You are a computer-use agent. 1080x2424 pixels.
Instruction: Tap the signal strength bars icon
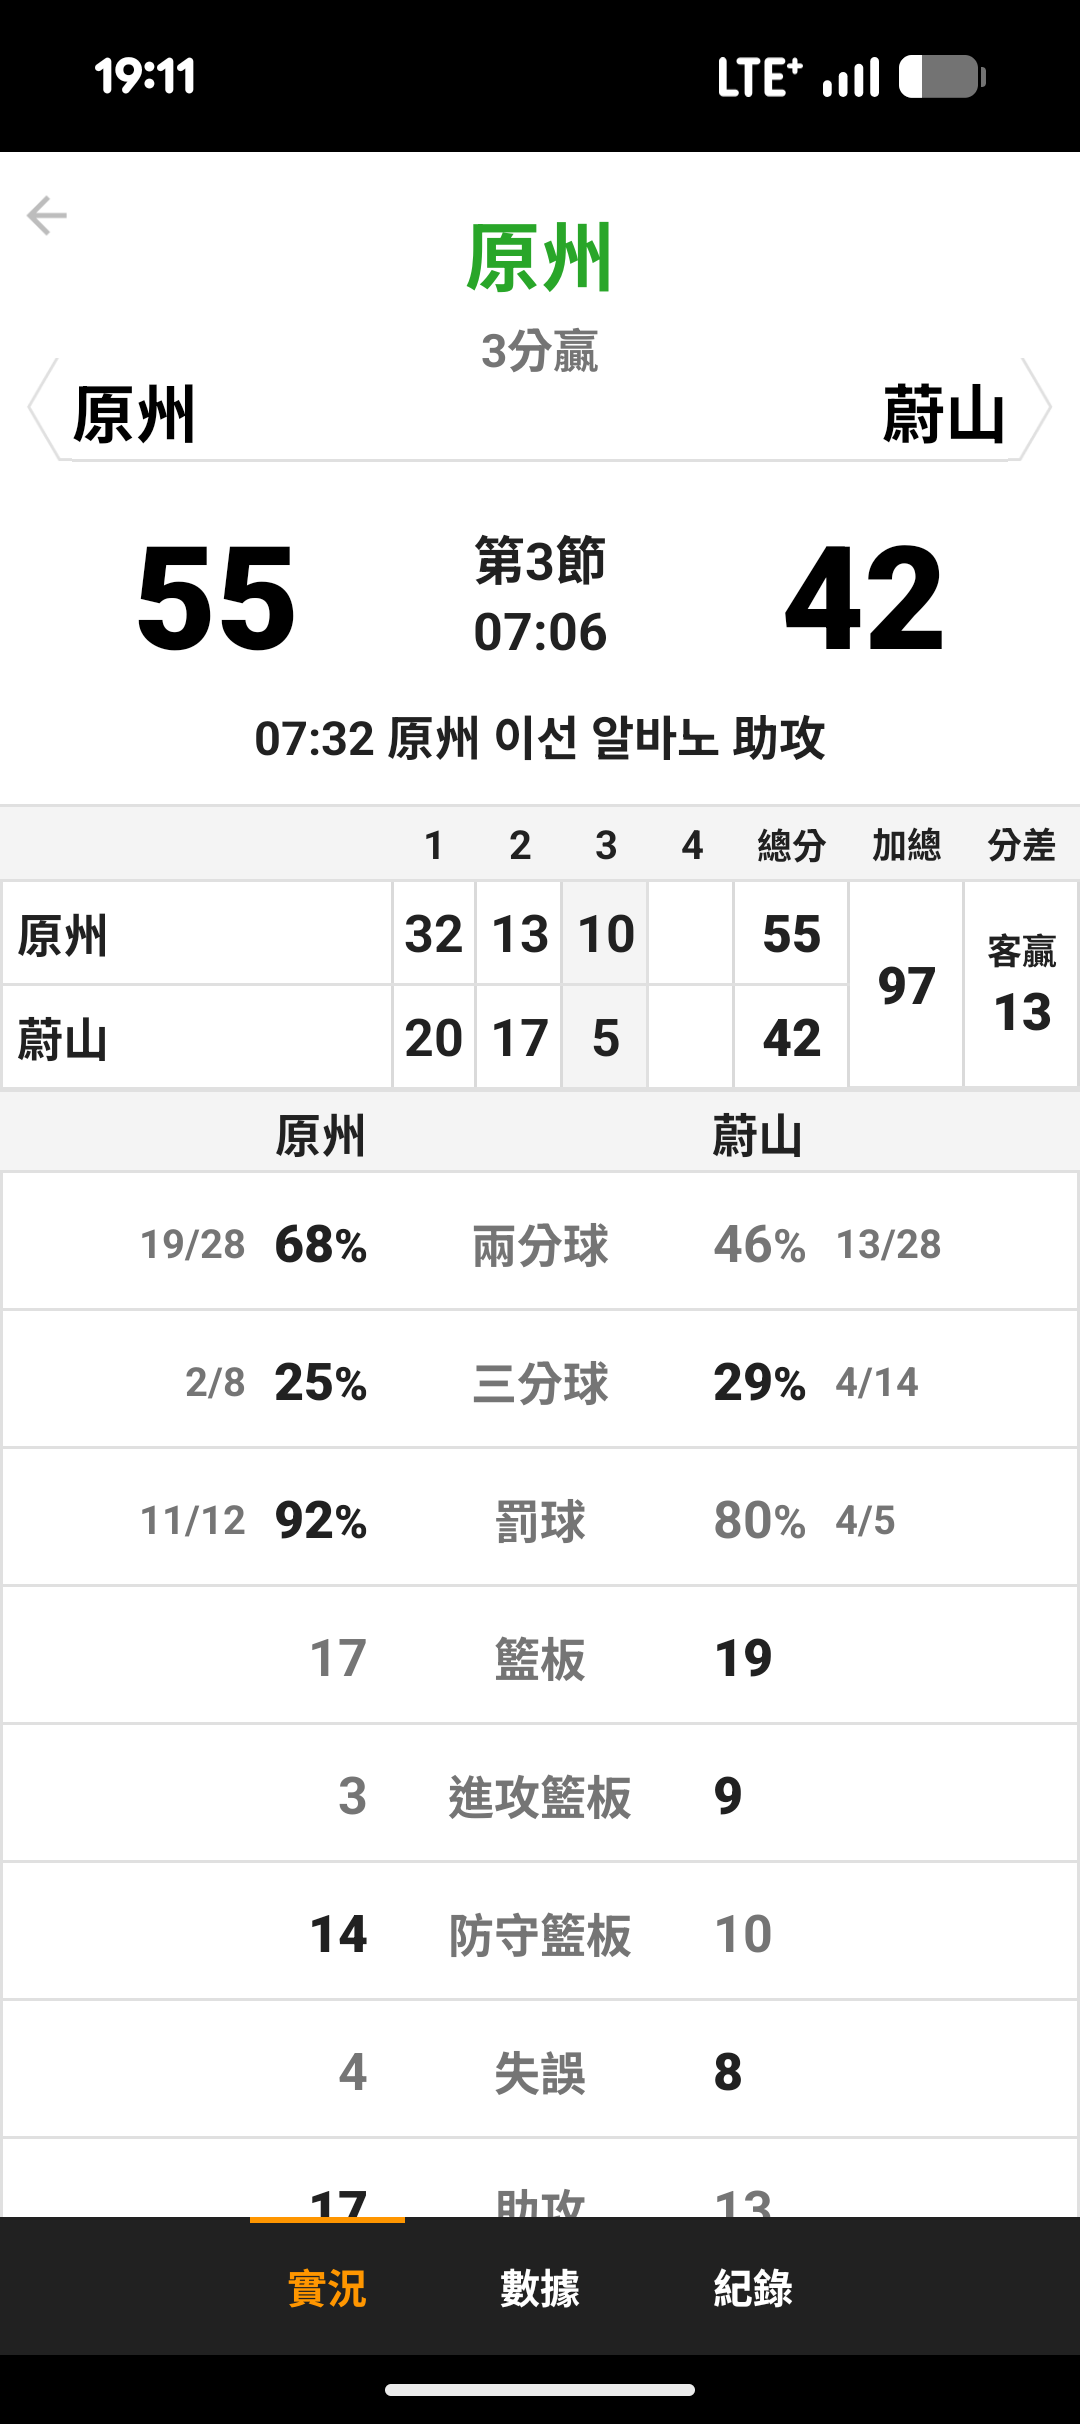[x=851, y=77]
